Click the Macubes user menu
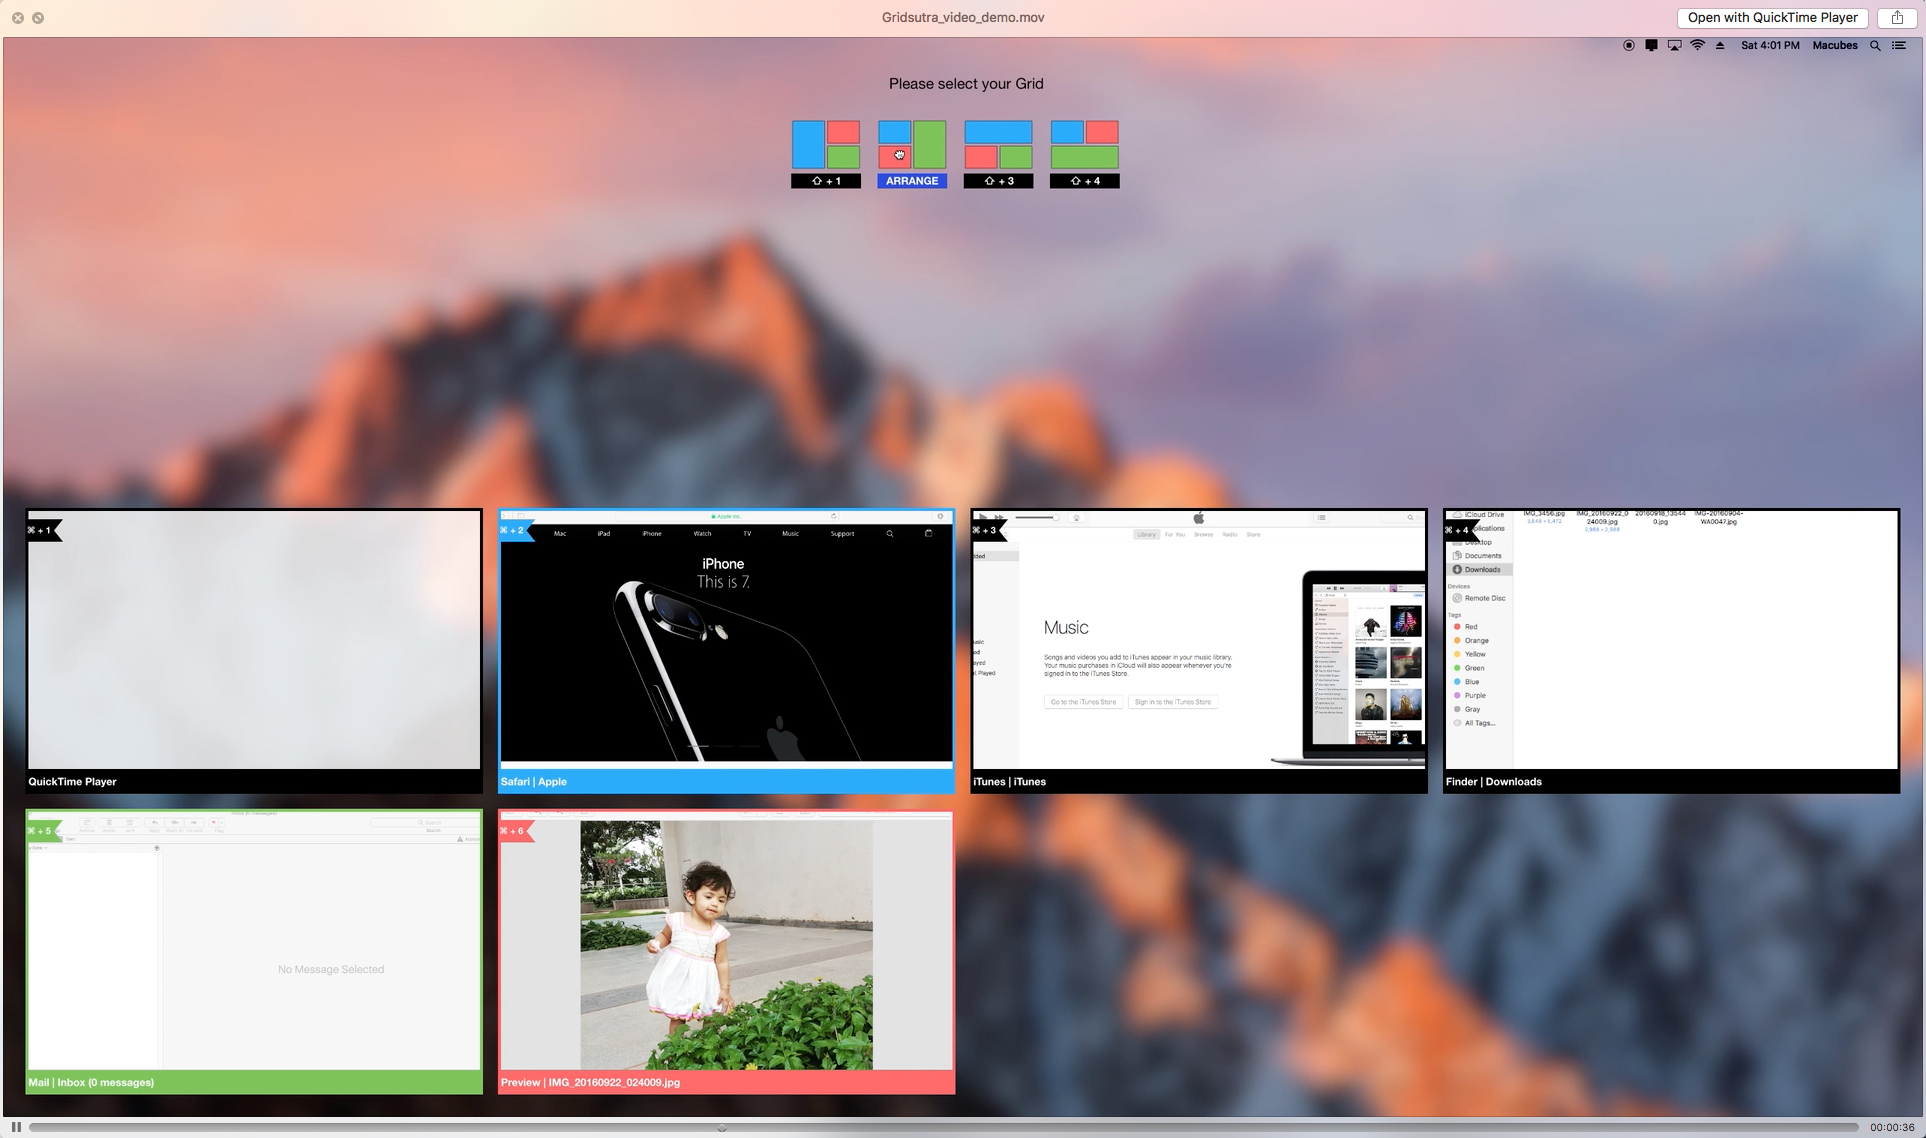Screen dimensions: 1926x1138 tap(1834, 45)
